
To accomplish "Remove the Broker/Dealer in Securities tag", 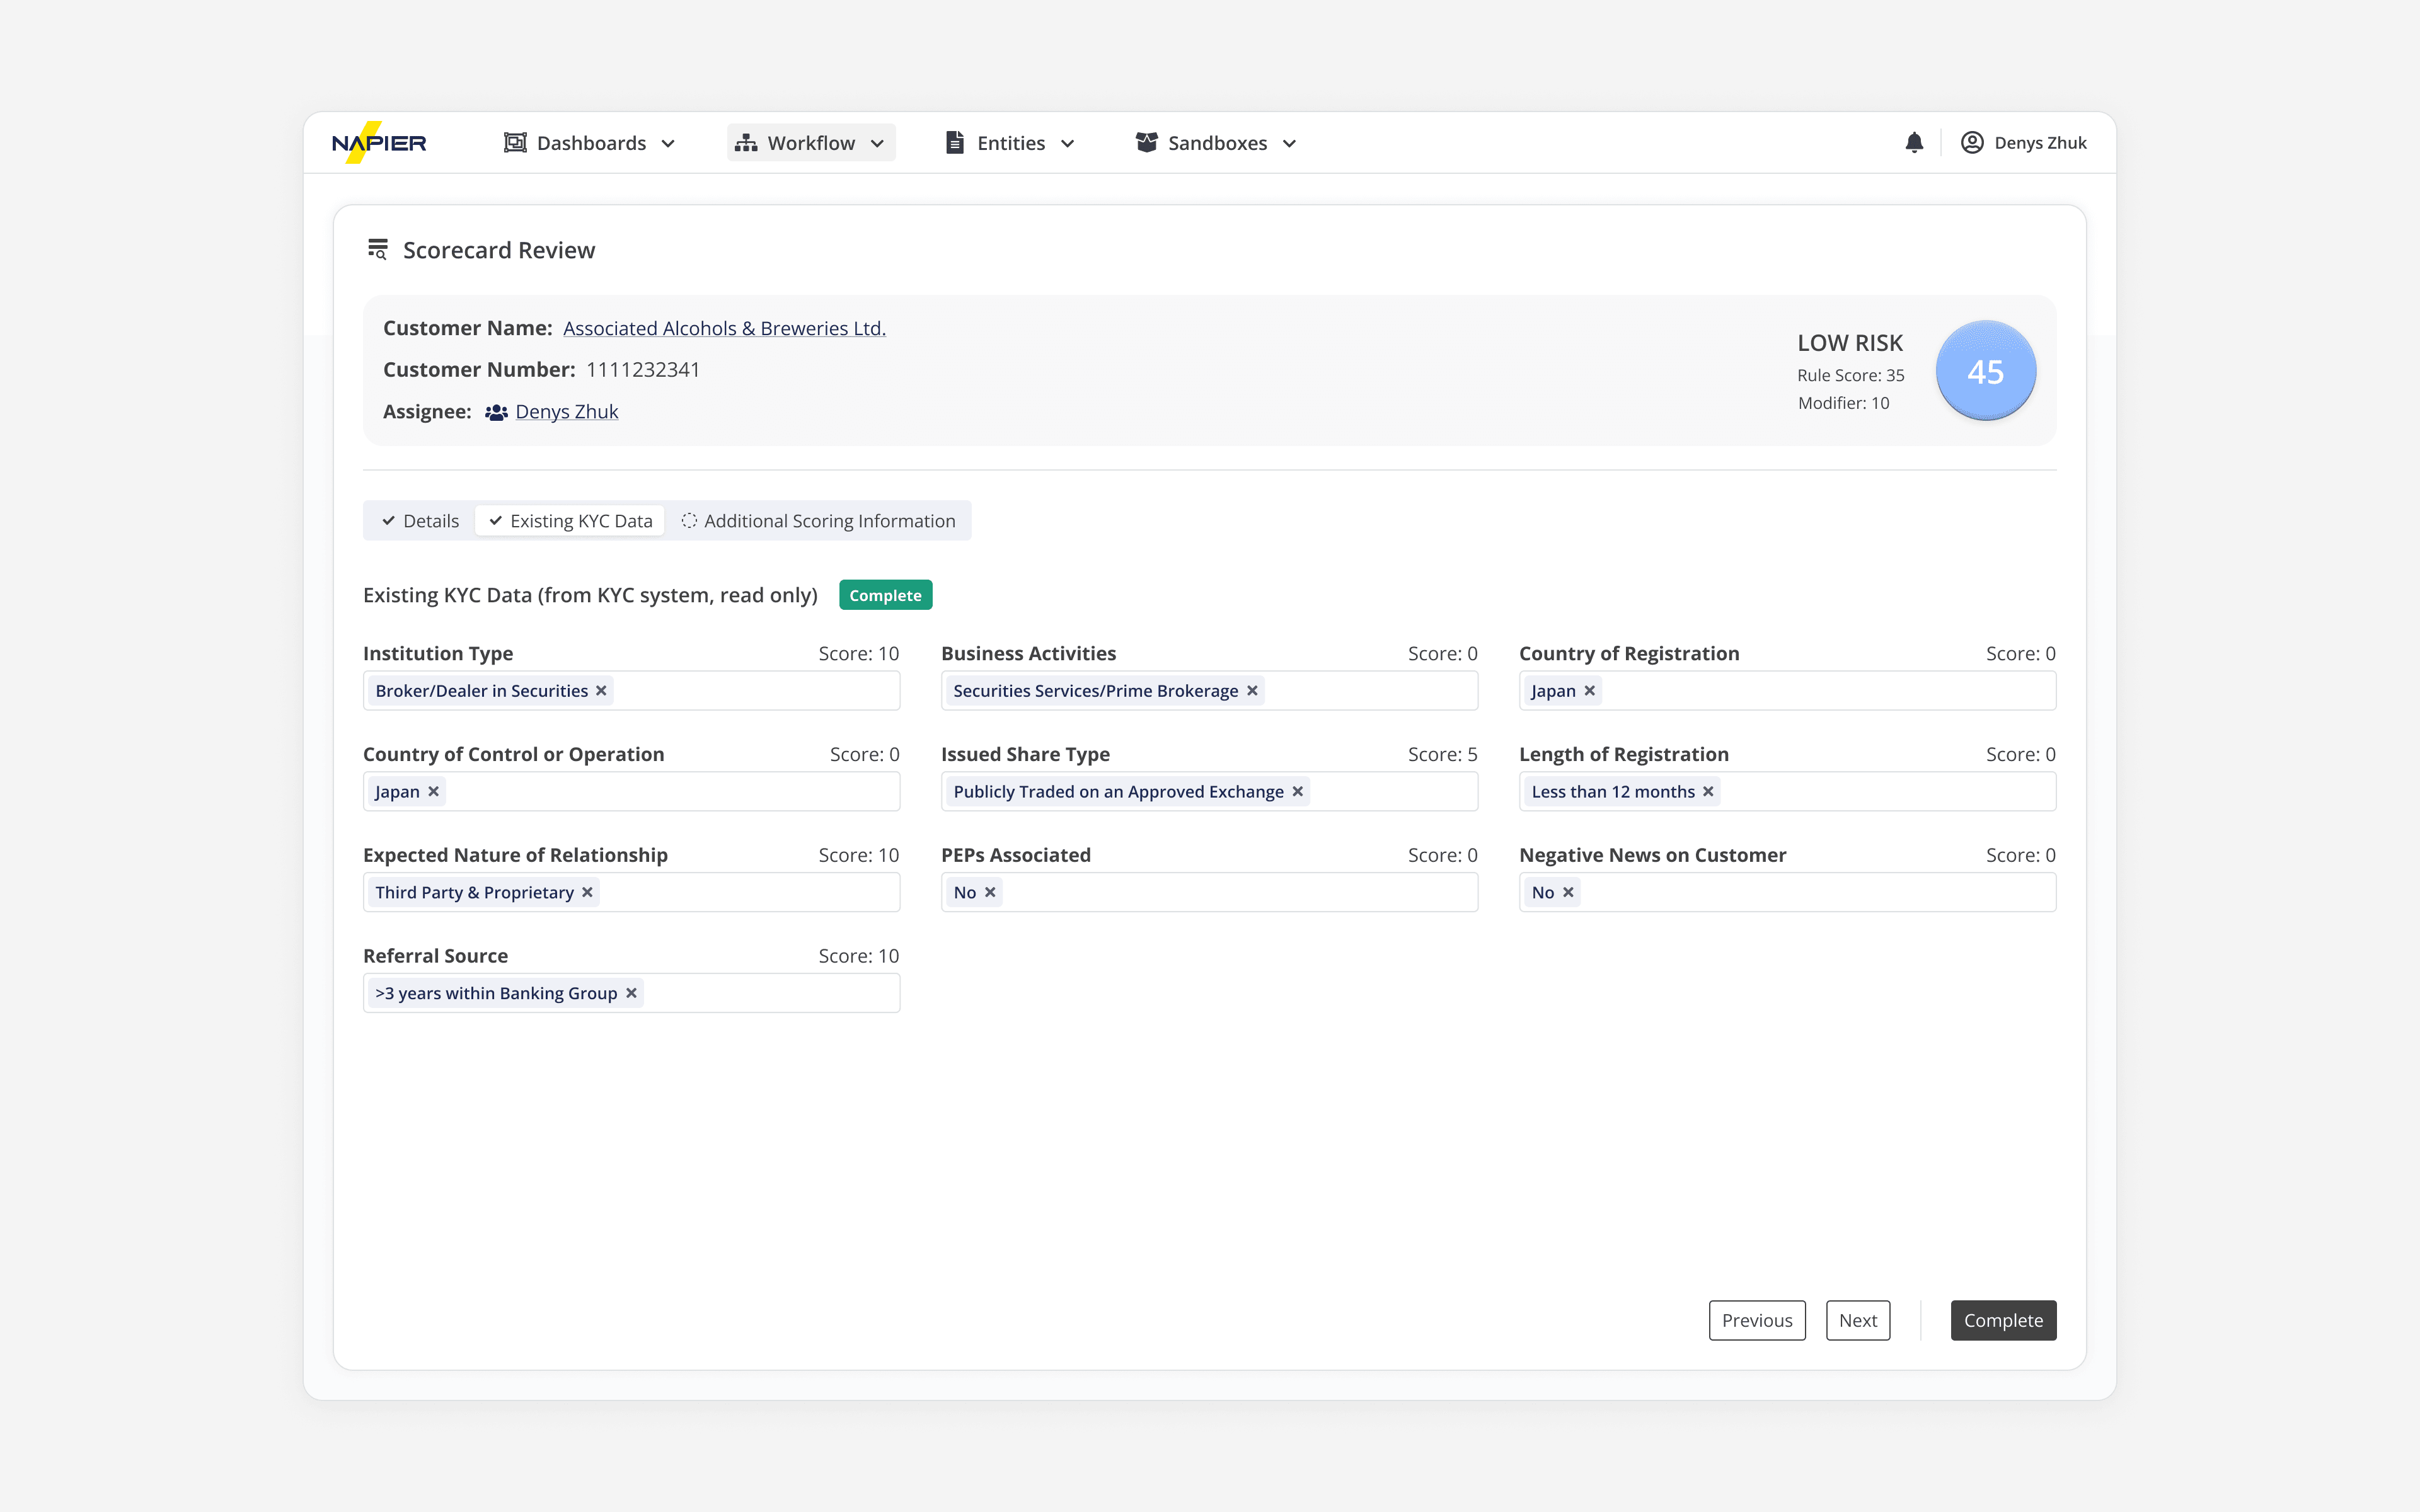I will (x=601, y=691).
